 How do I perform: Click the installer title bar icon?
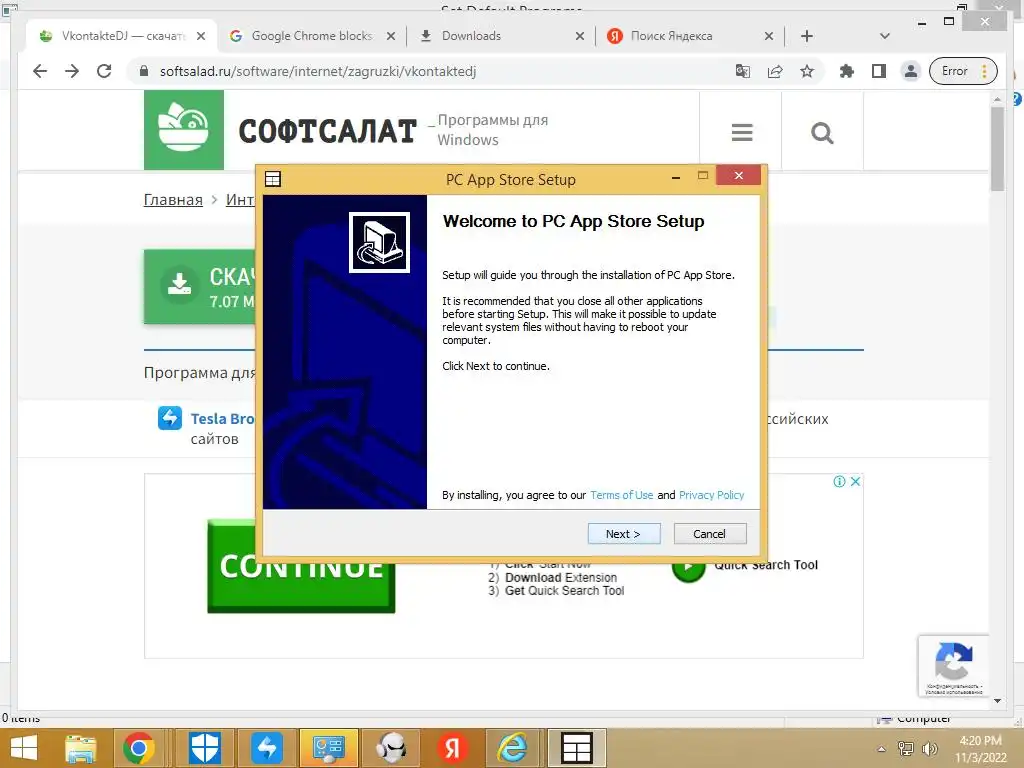tap(273, 179)
